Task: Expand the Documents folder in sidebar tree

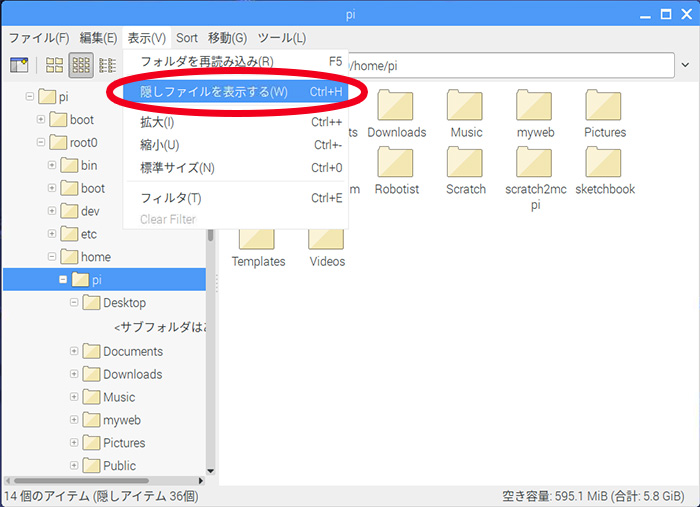Action: 74,351
